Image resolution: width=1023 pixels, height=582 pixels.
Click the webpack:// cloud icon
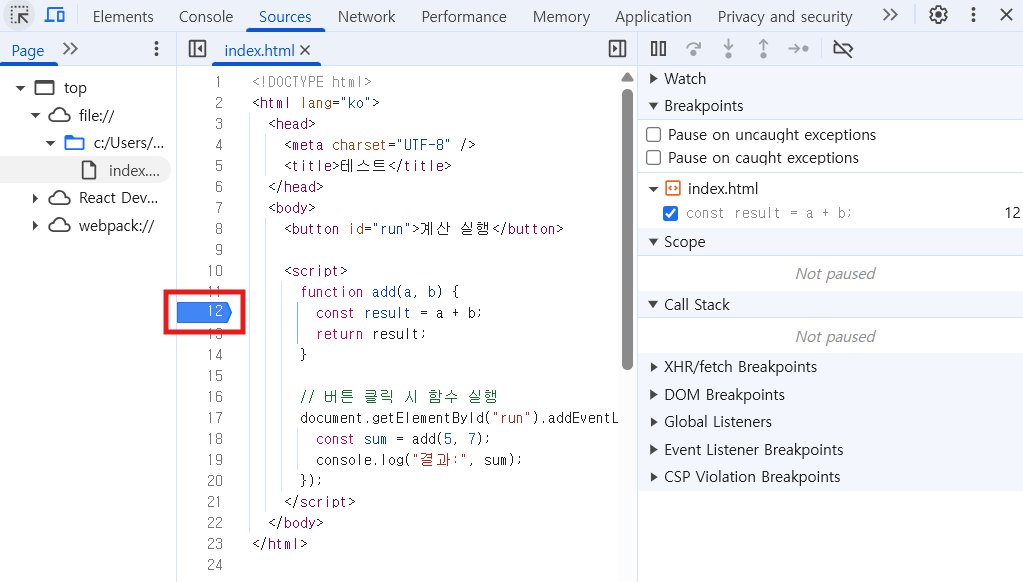(59, 226)
